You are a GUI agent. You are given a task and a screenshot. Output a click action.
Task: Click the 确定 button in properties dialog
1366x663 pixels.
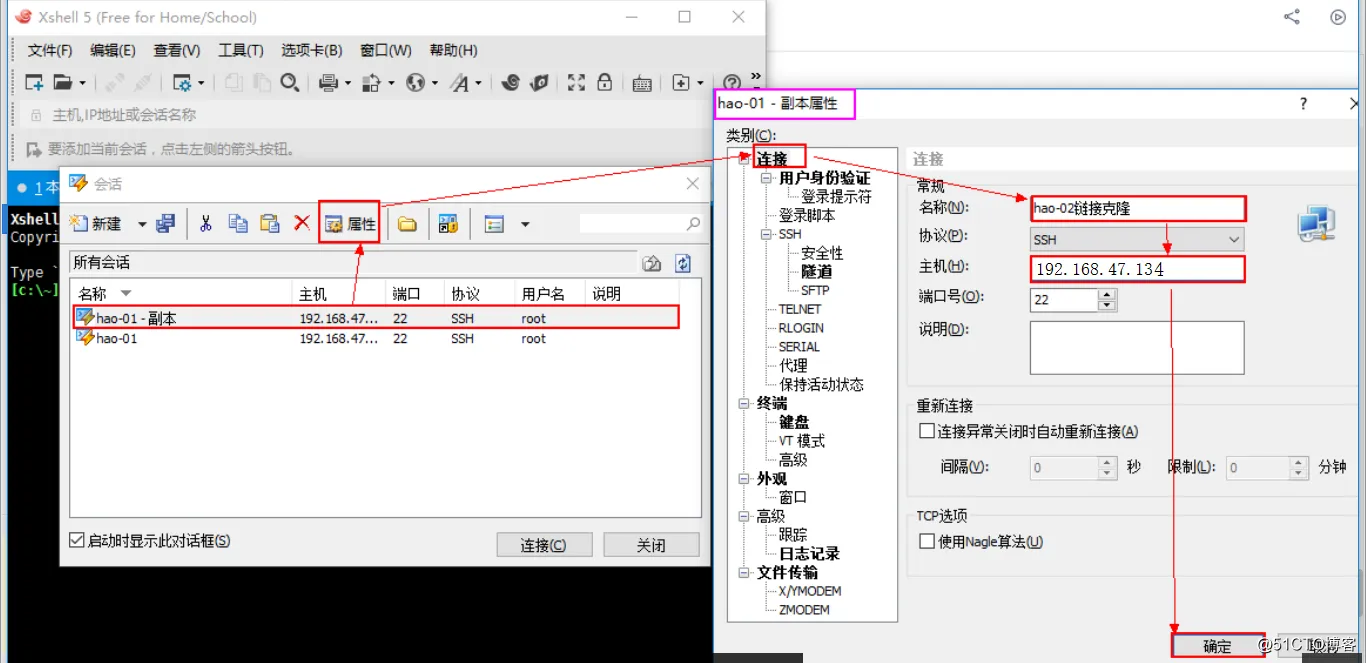[1217, 646]
